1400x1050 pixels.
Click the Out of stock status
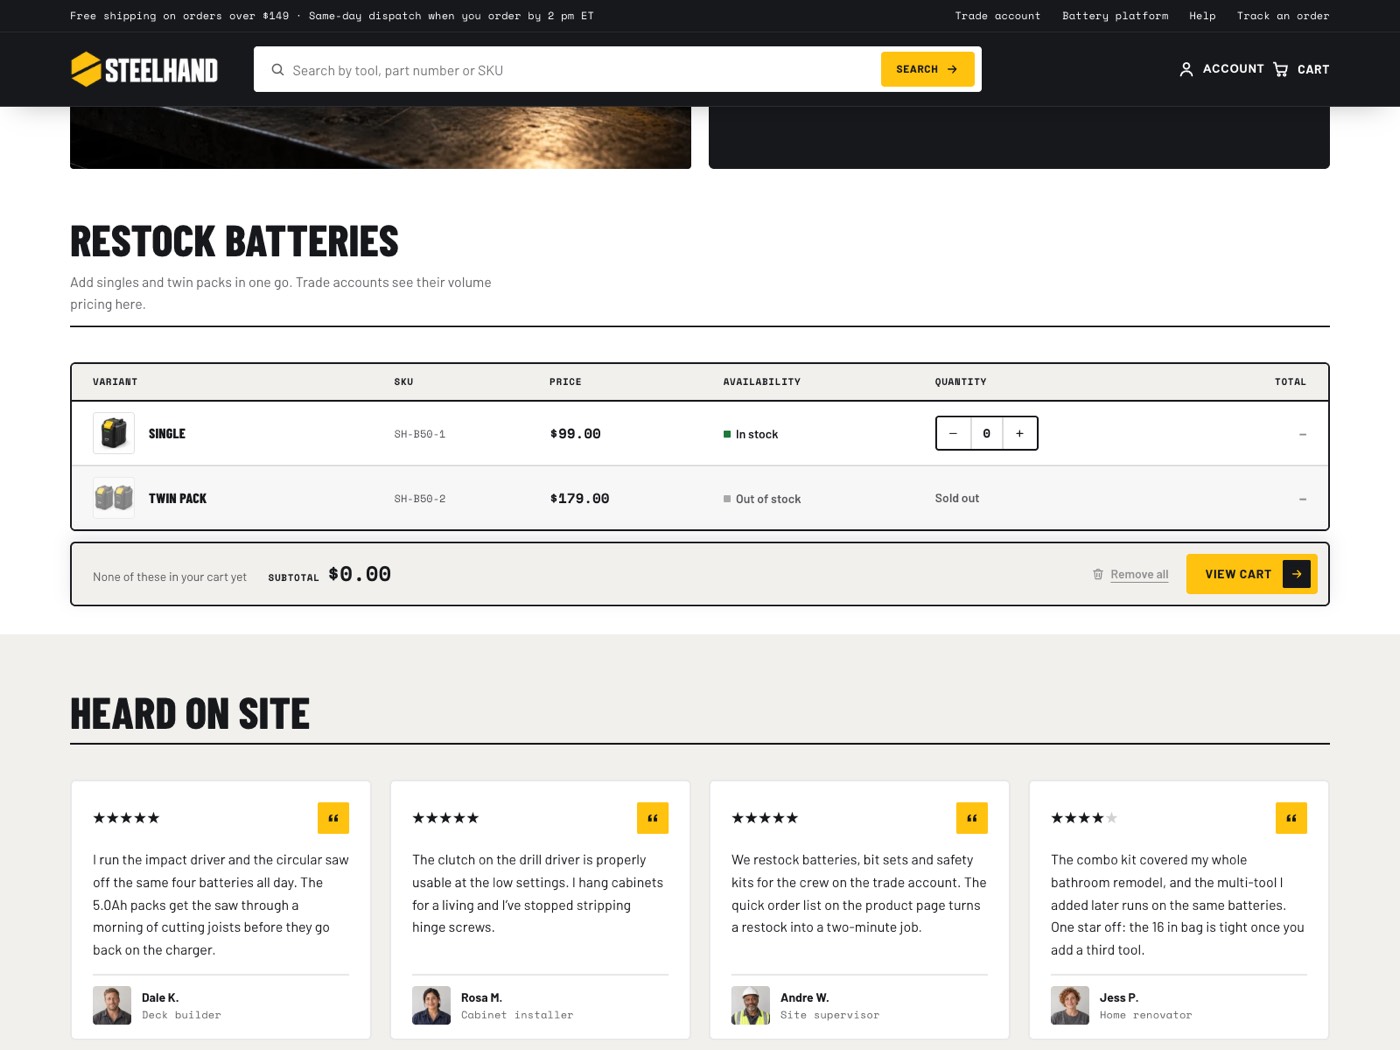(762, 499)
